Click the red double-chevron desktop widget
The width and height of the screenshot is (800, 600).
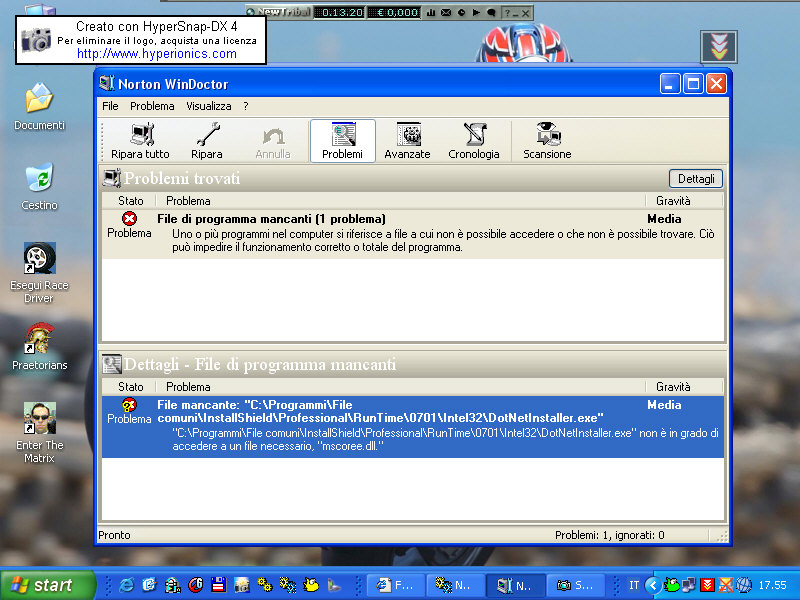719,47
